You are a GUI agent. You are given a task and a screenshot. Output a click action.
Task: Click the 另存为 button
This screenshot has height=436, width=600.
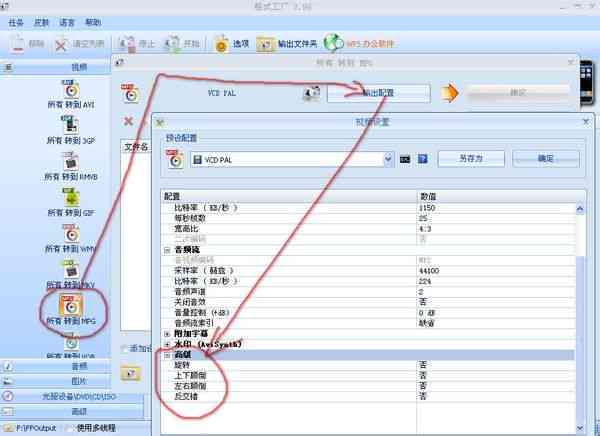471,158
